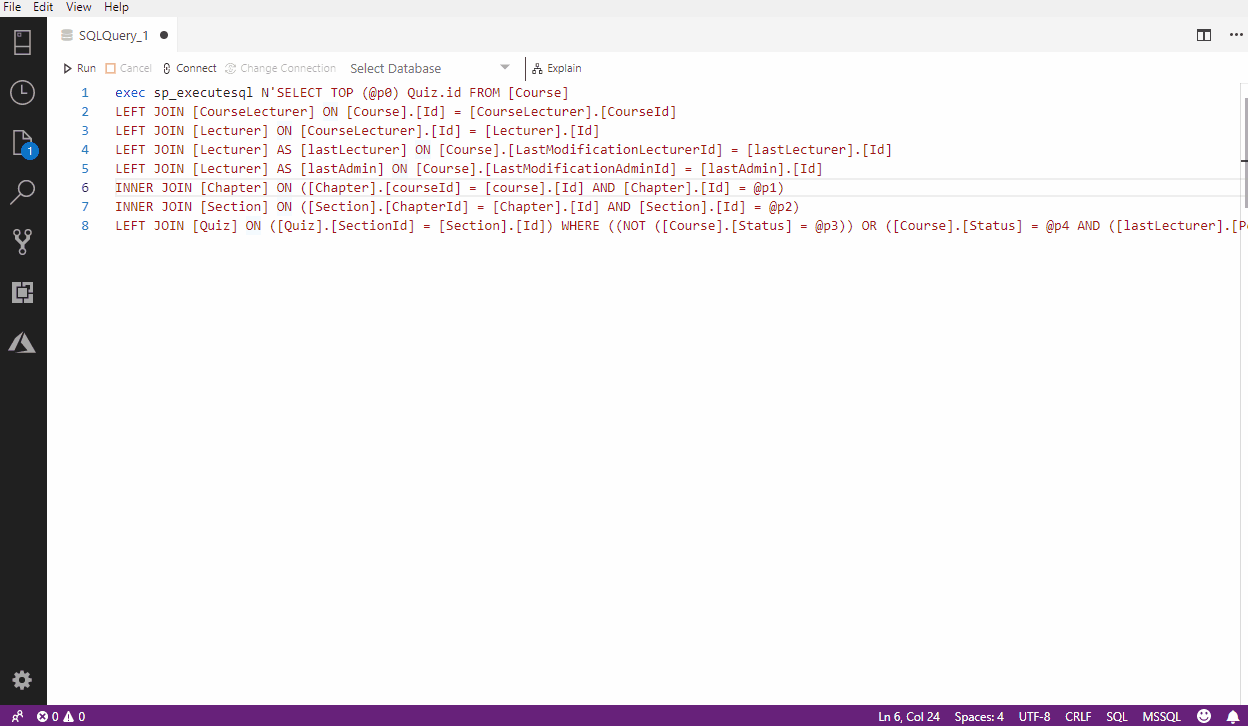Screen dimensions: 1248x726
Task: Open the Search view
Action: (x=22, y=191)
